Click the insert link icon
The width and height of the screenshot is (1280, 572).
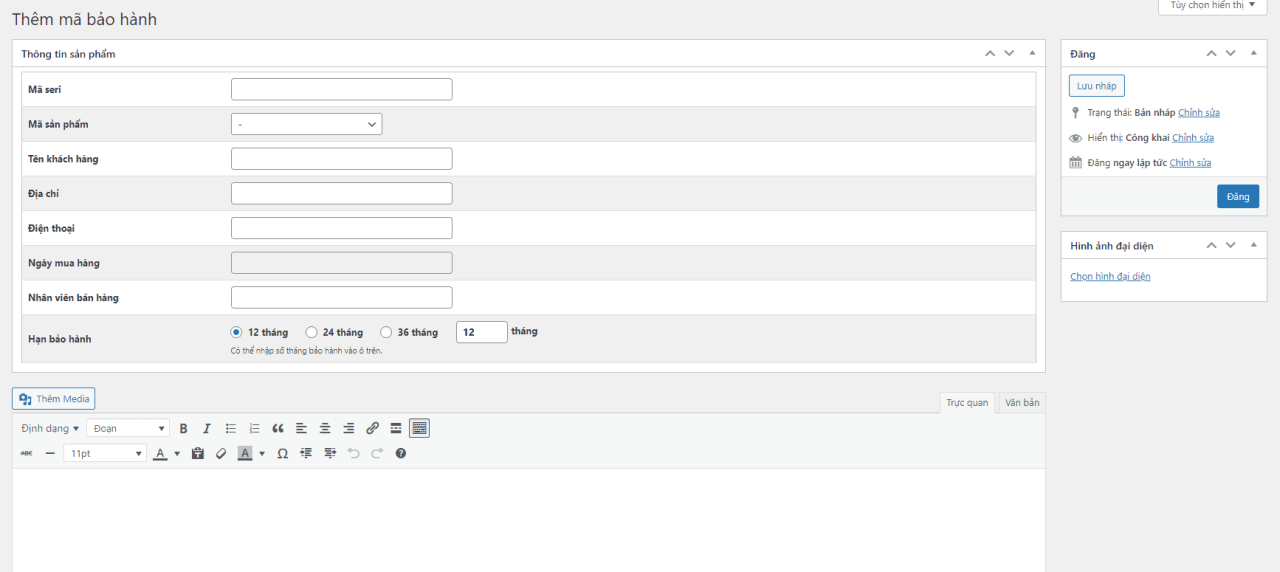tap(372, 428)
